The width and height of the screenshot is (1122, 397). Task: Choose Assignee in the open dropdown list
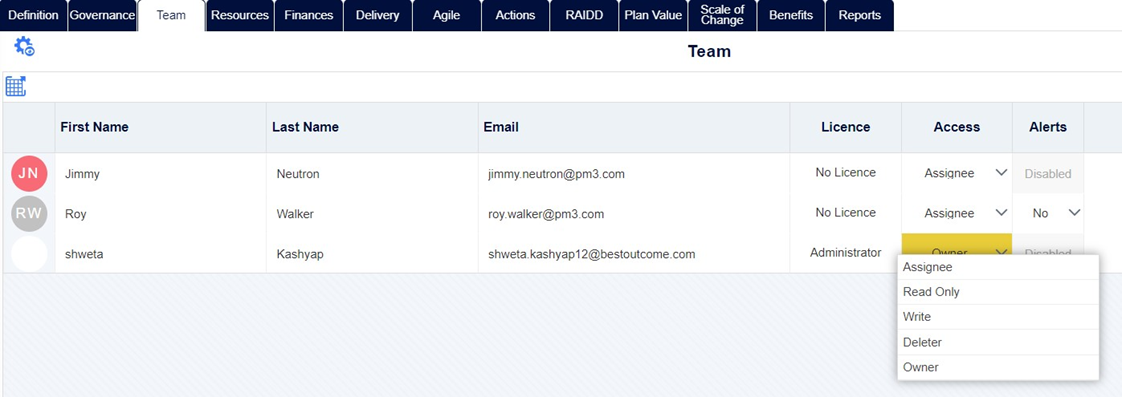[998, 267]
